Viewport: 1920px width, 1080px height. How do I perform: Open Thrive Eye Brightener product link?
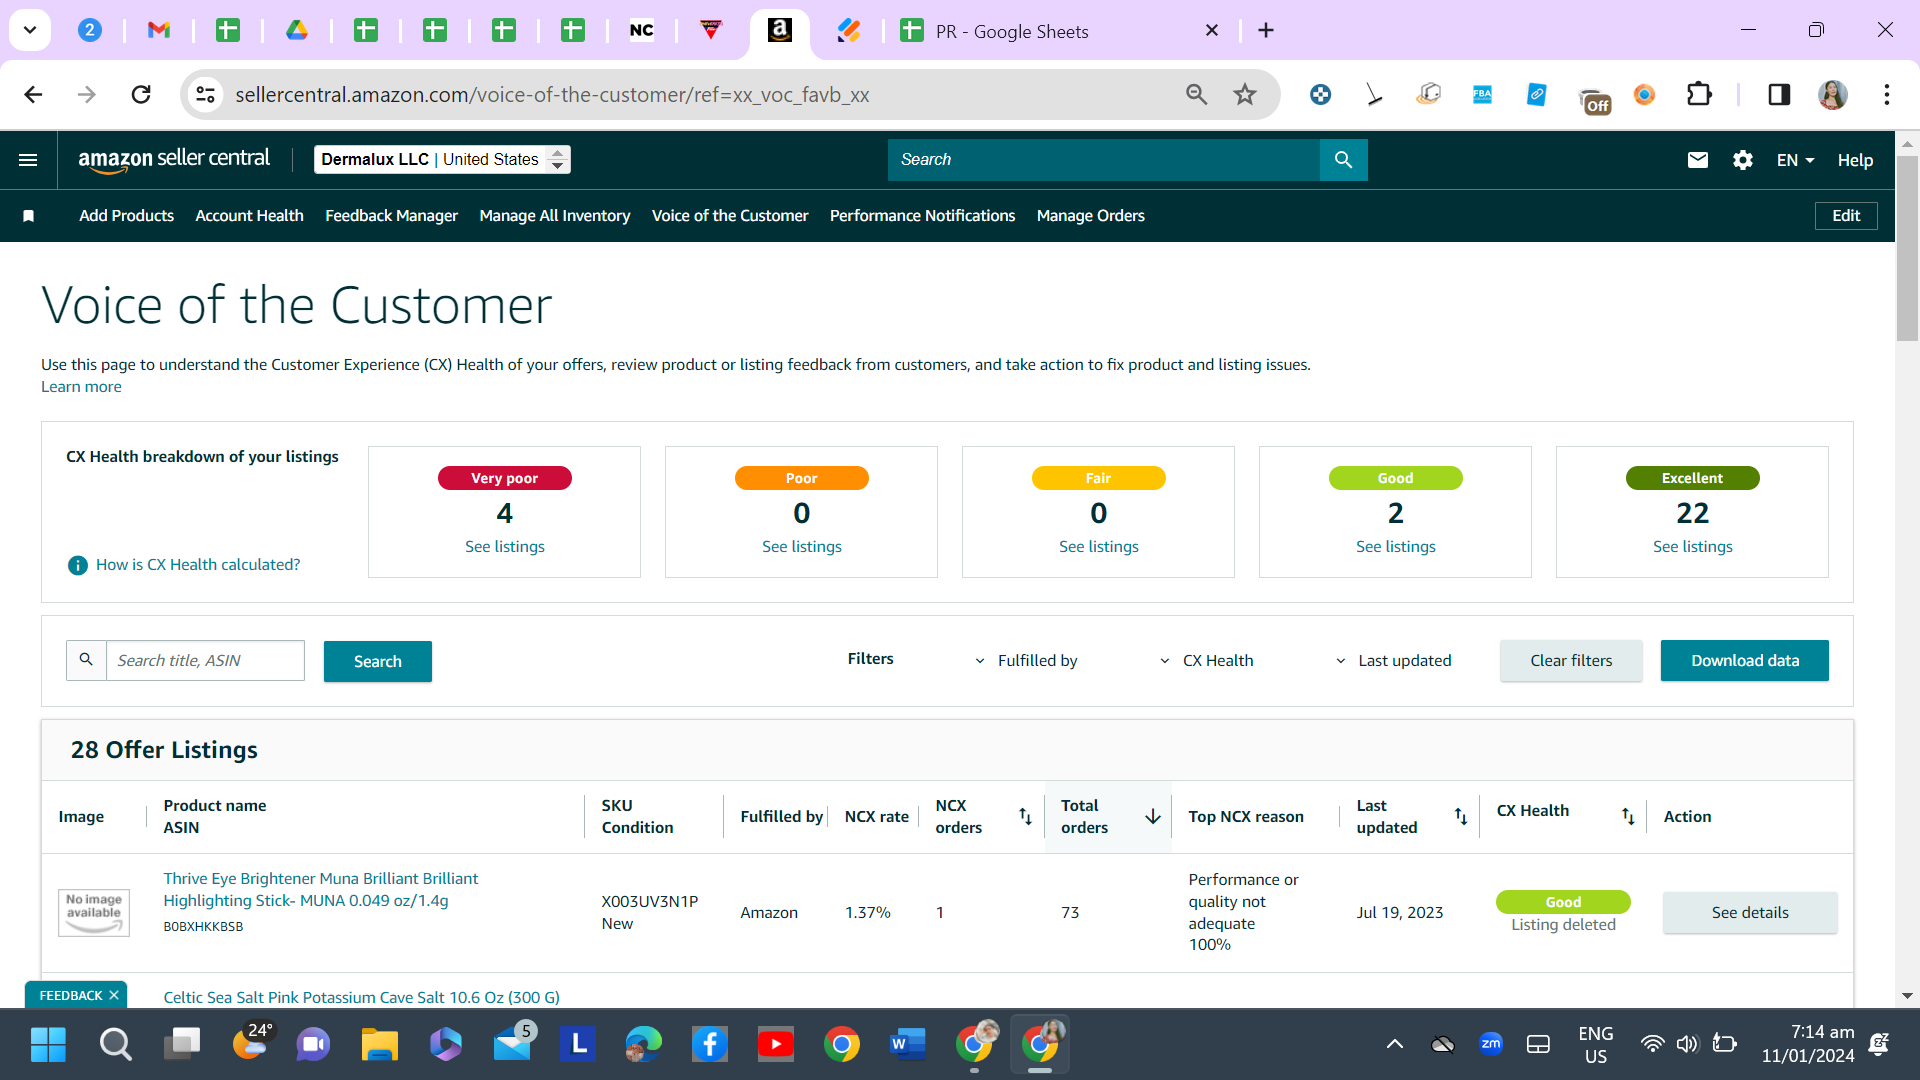(x=321, y=890)
